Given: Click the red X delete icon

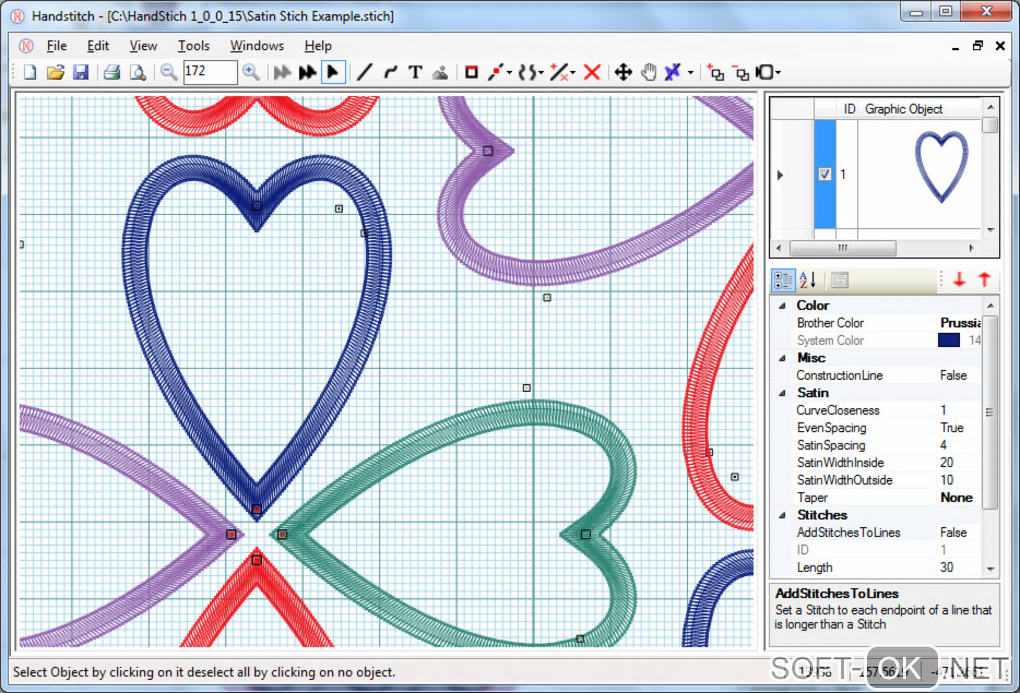Looking at the screenshot, I should click(592, 72).
